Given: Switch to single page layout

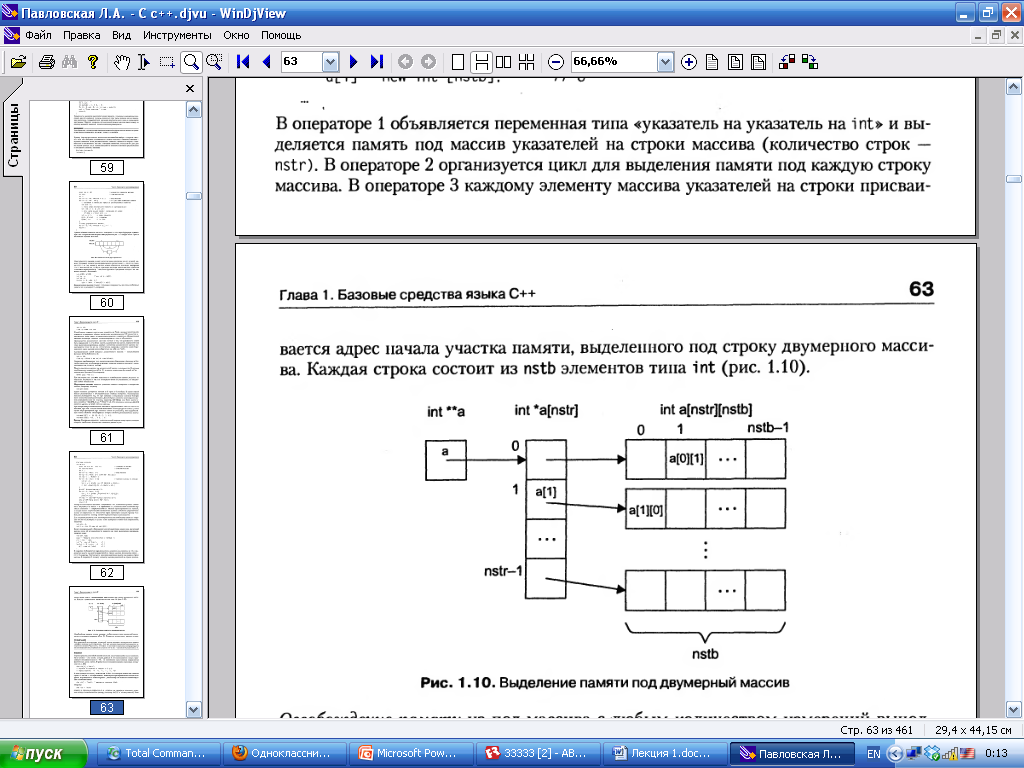Looking at the screenshot, I should 458,62.
